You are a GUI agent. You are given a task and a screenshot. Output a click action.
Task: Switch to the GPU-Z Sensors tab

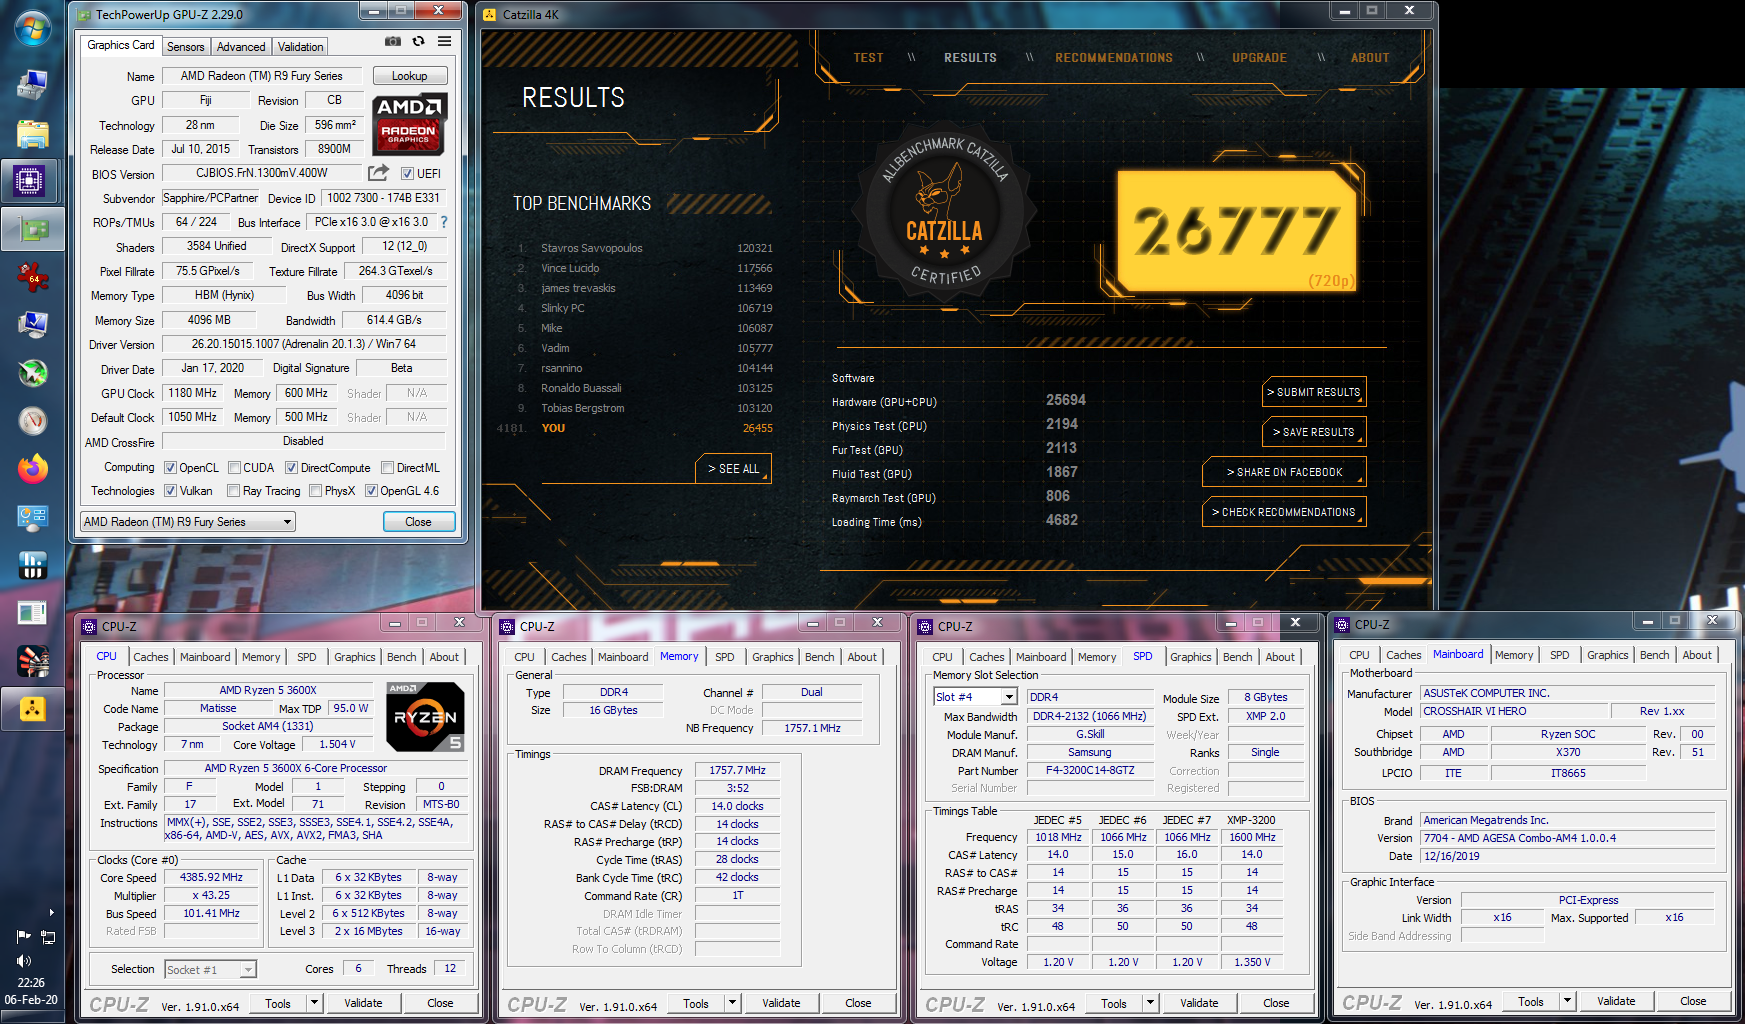point(186,47)
